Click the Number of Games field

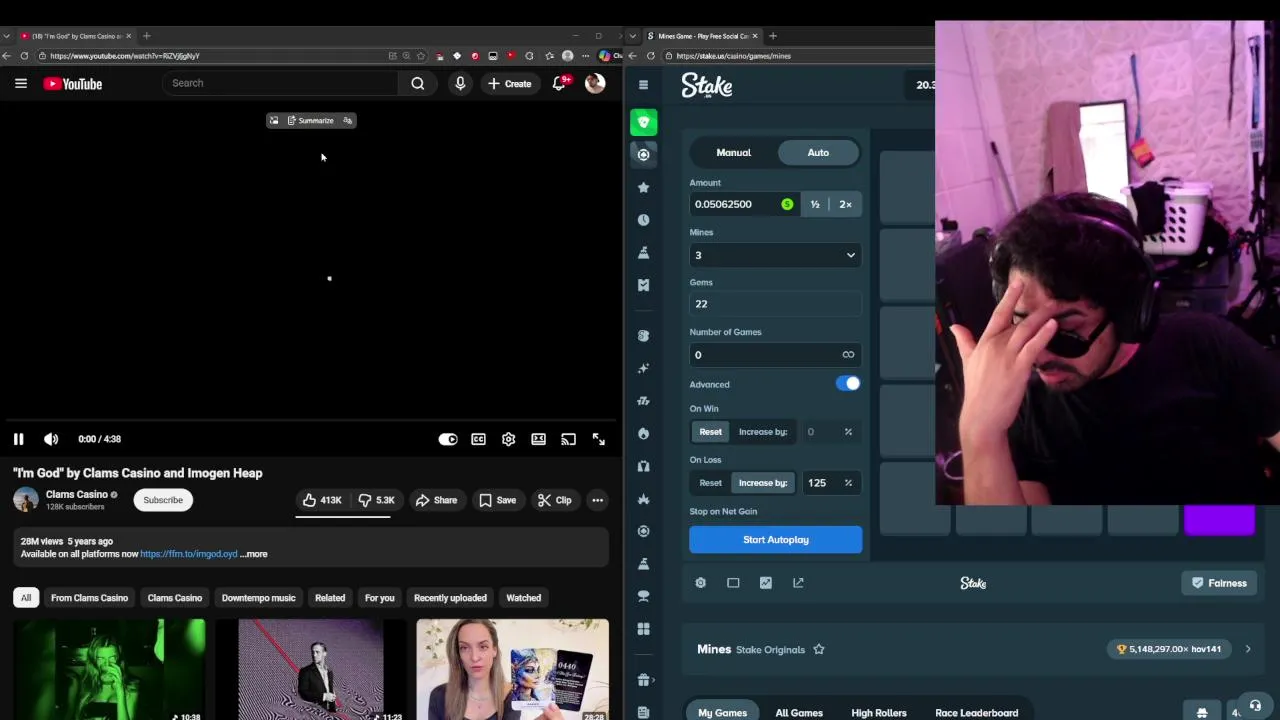[x=775, y=355]
